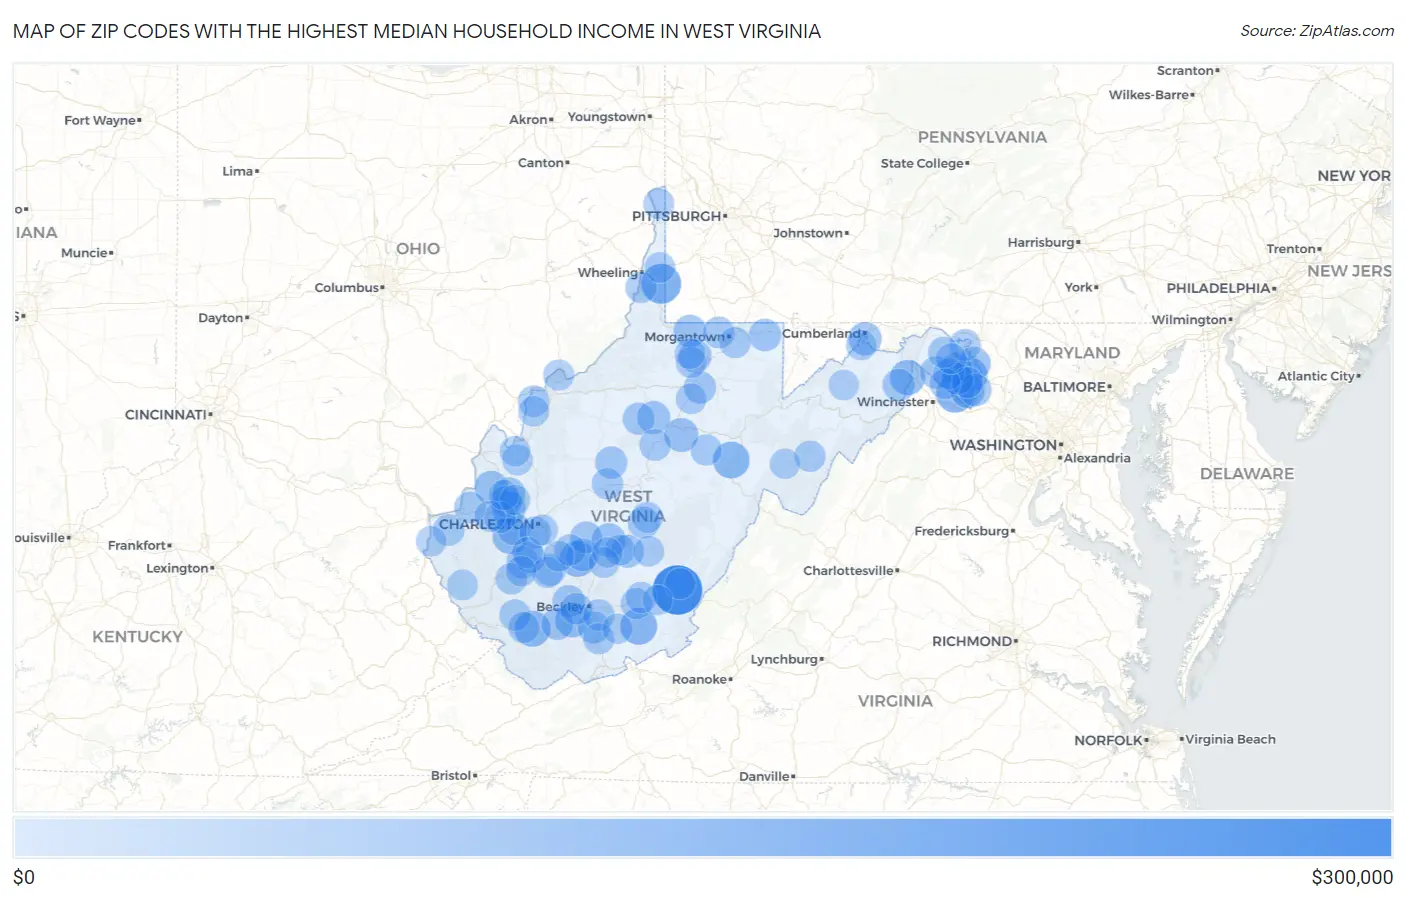1406x899 pixels.
Task: Click the Winchester city label
Action: (893, 402)
